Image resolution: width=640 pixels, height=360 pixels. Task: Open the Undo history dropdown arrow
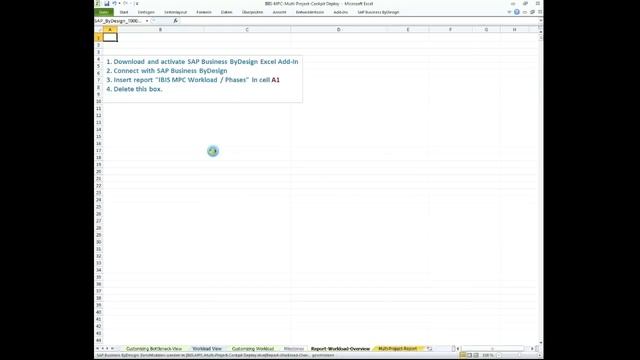click(120, 4)
